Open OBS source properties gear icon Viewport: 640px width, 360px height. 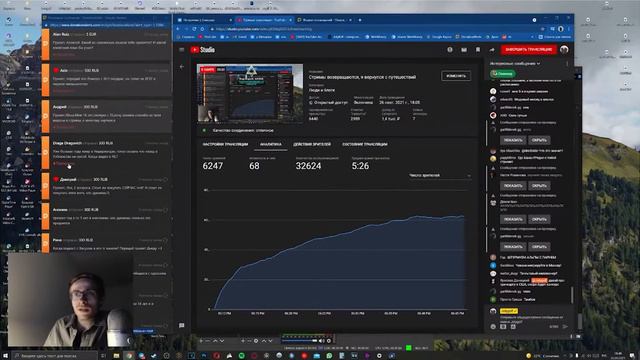tap(256, 340)
